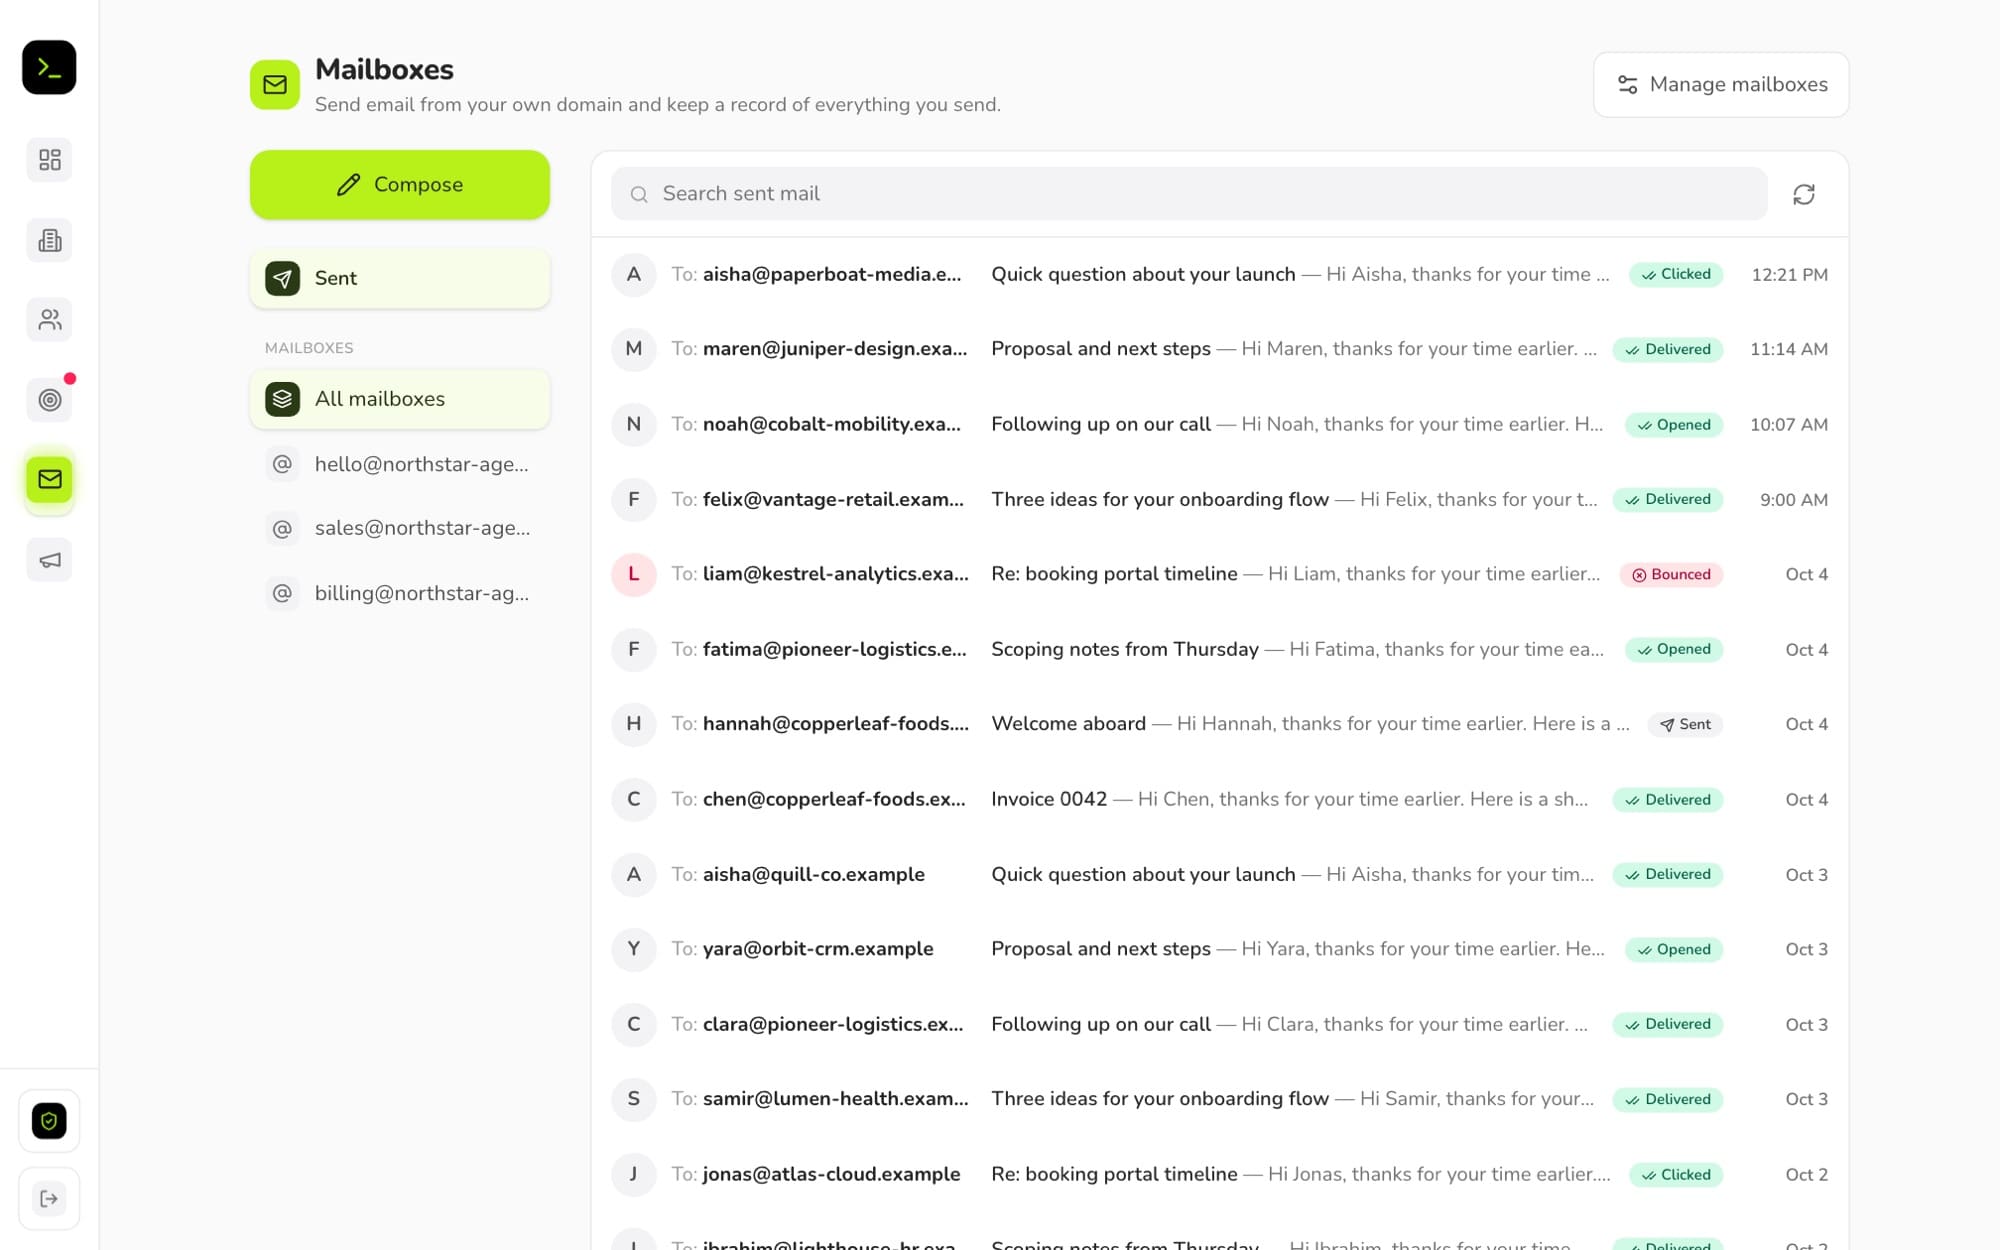Click the 'H' avatar for hannah@copperleaf-foods
Screen dimensions: 2000x1250
pos(634,724)
